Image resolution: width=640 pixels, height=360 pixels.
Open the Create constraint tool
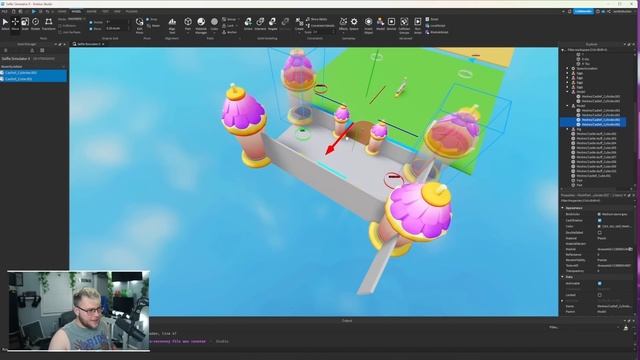[299, 24]
